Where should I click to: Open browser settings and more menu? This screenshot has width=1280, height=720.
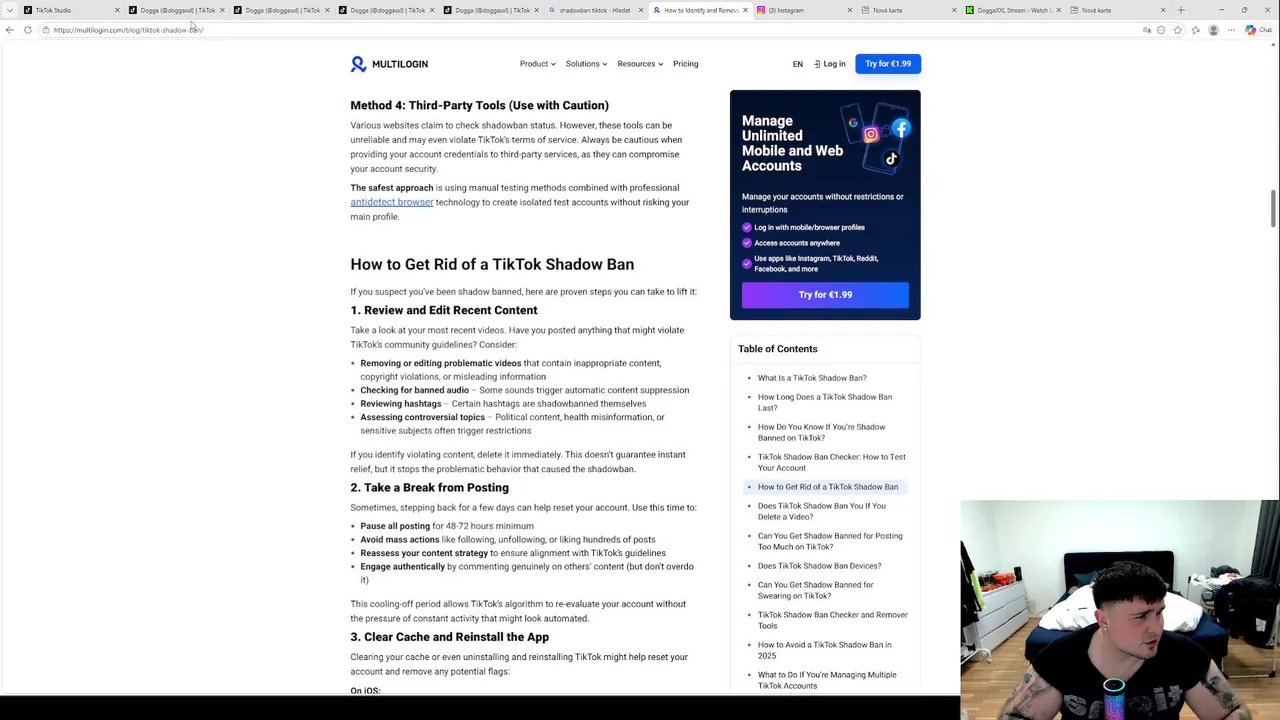coord(1231,30)
